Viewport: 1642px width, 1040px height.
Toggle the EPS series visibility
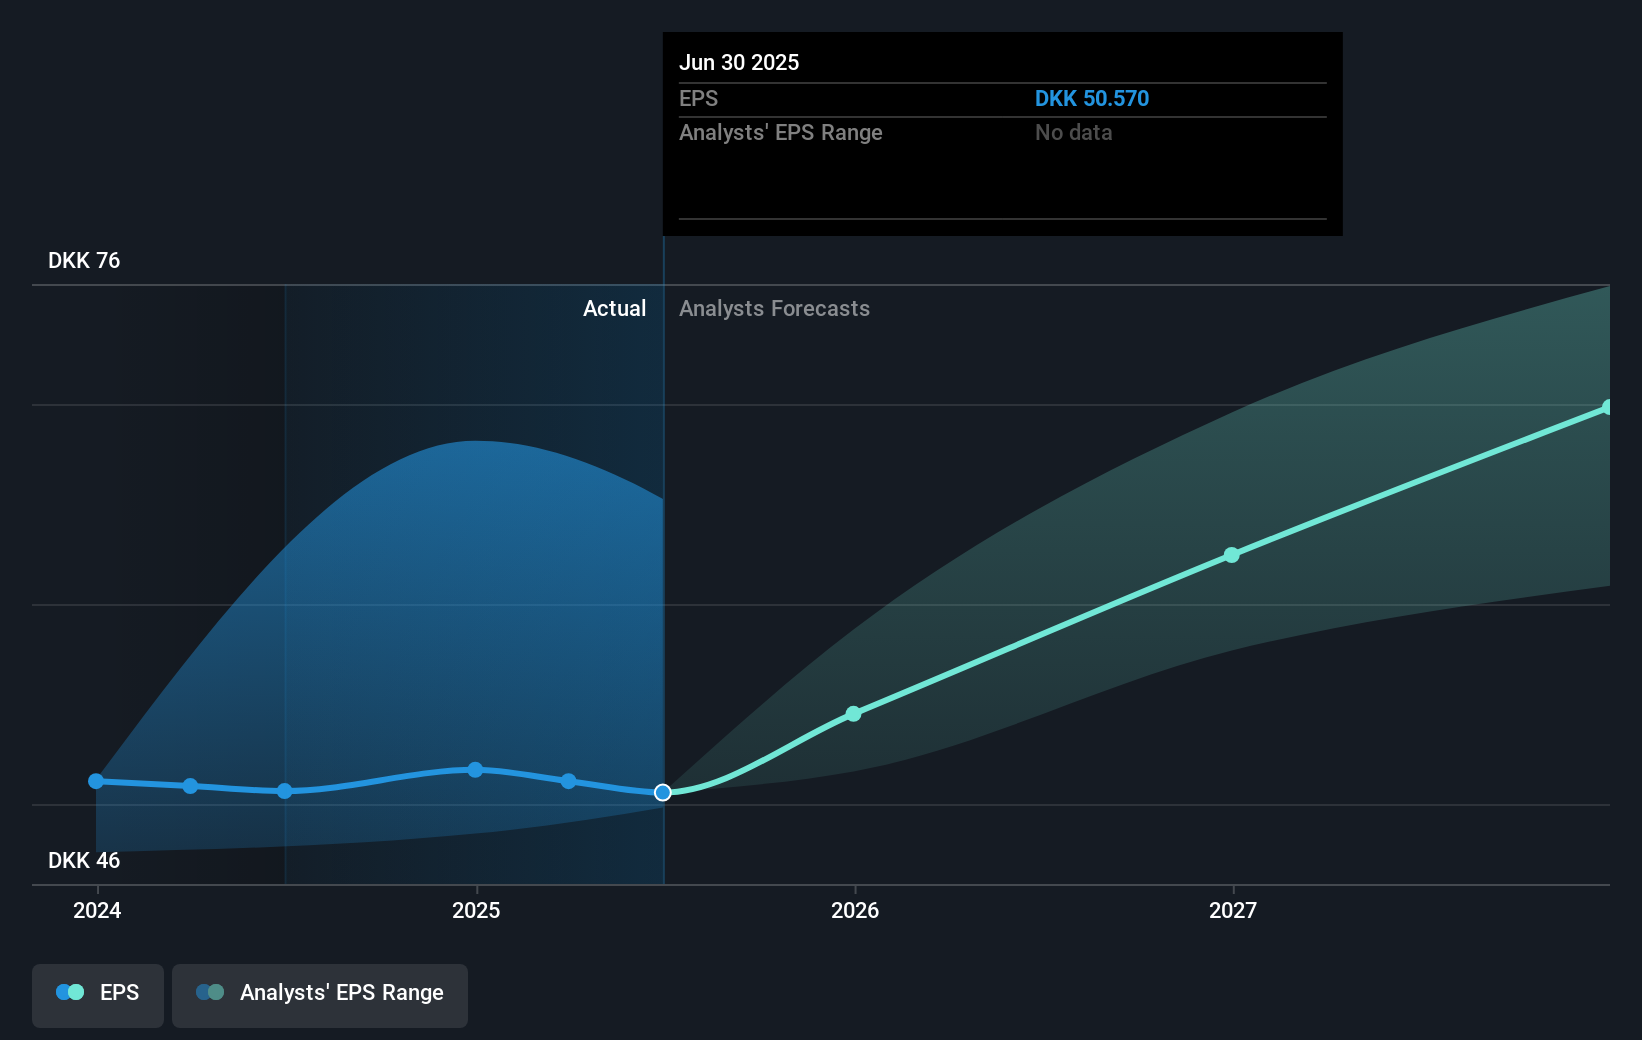[x=97, y=995]
